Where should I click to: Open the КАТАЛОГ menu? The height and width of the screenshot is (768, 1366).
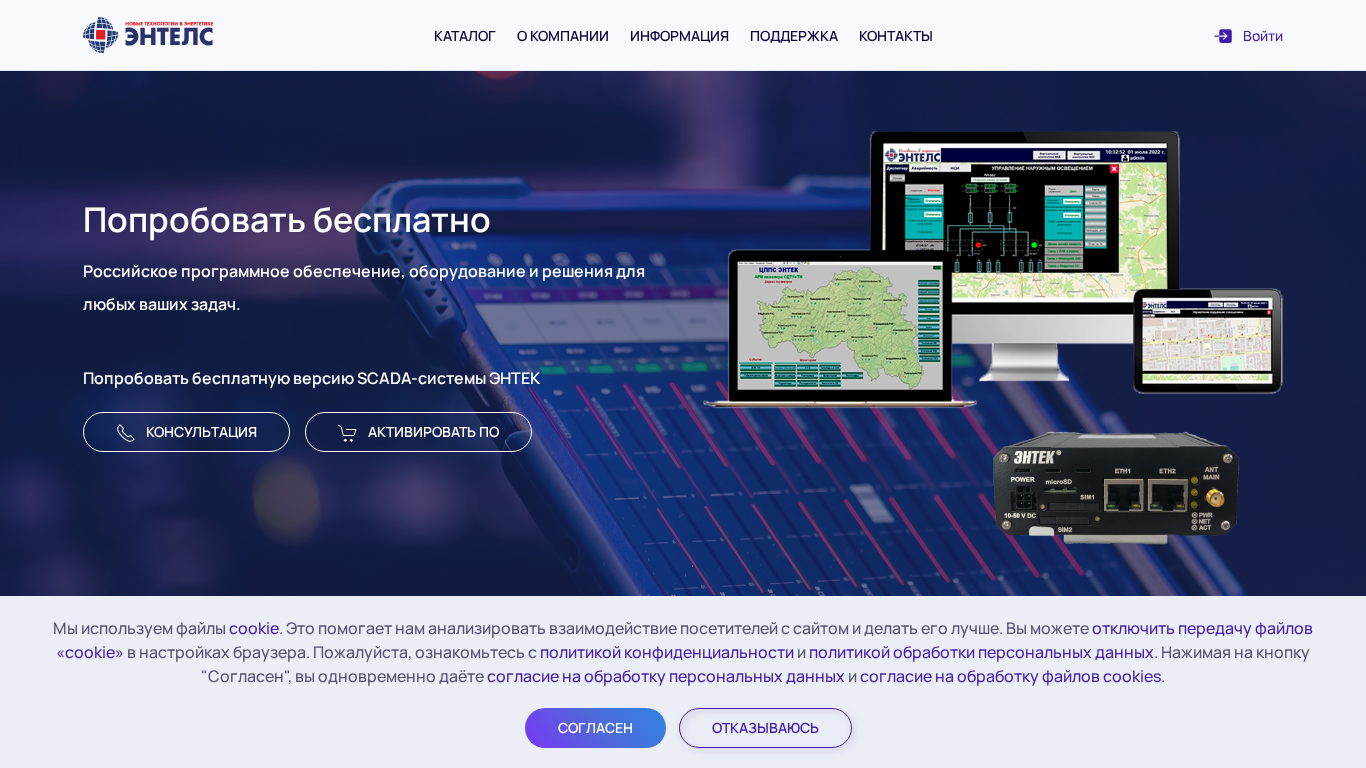click(465, 36)
